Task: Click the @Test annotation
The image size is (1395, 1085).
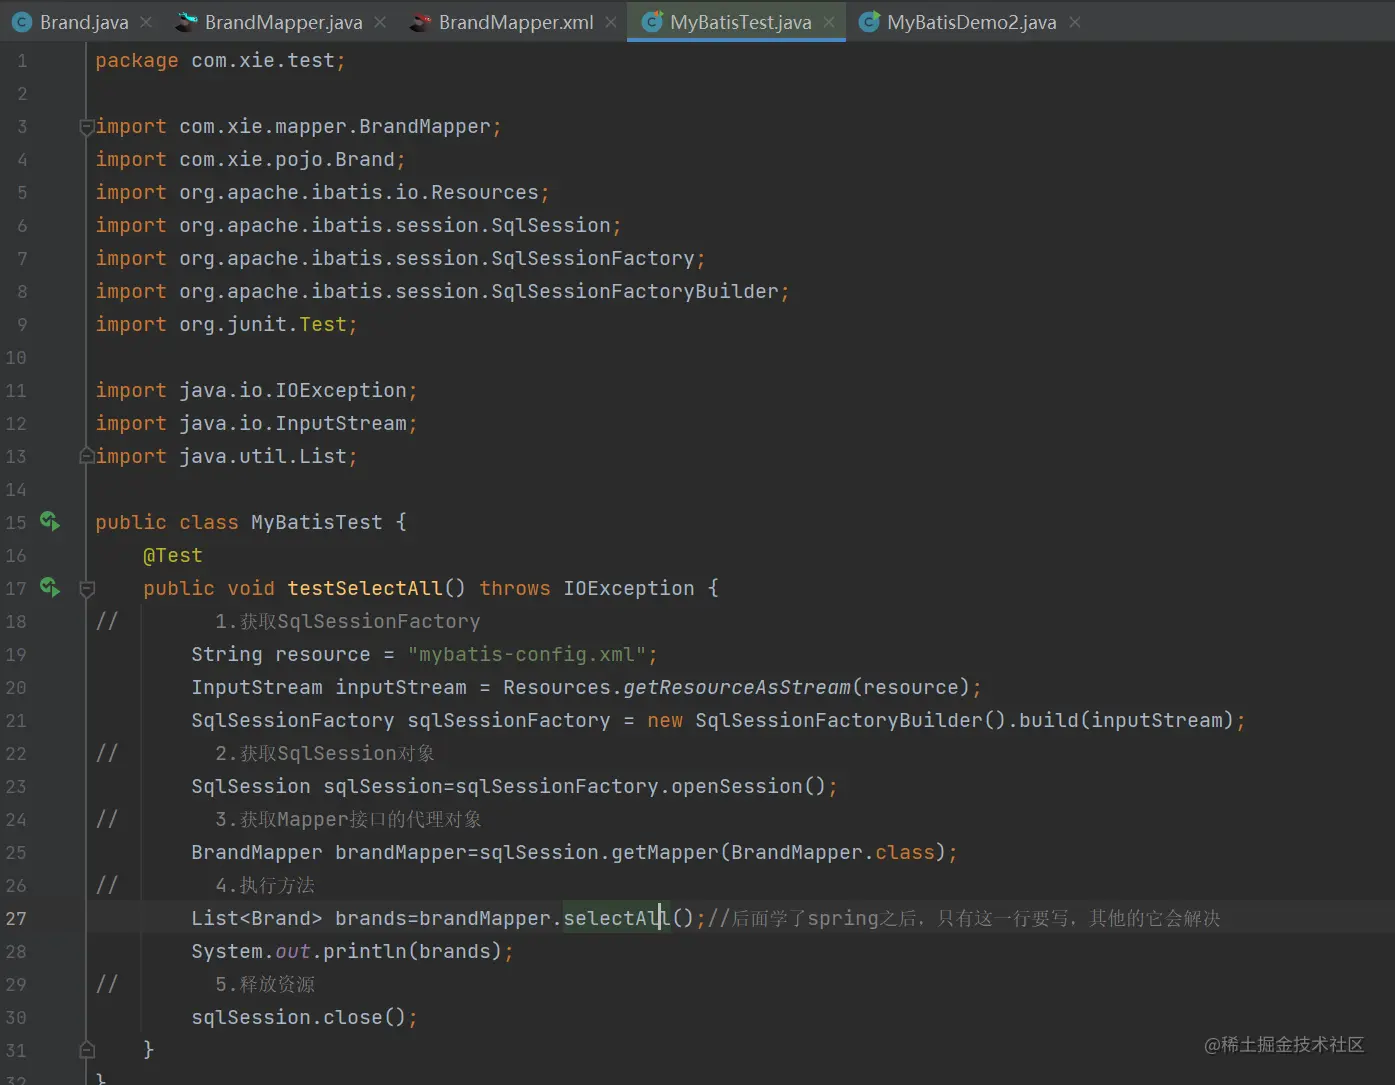Action: (x=172, y=555)
